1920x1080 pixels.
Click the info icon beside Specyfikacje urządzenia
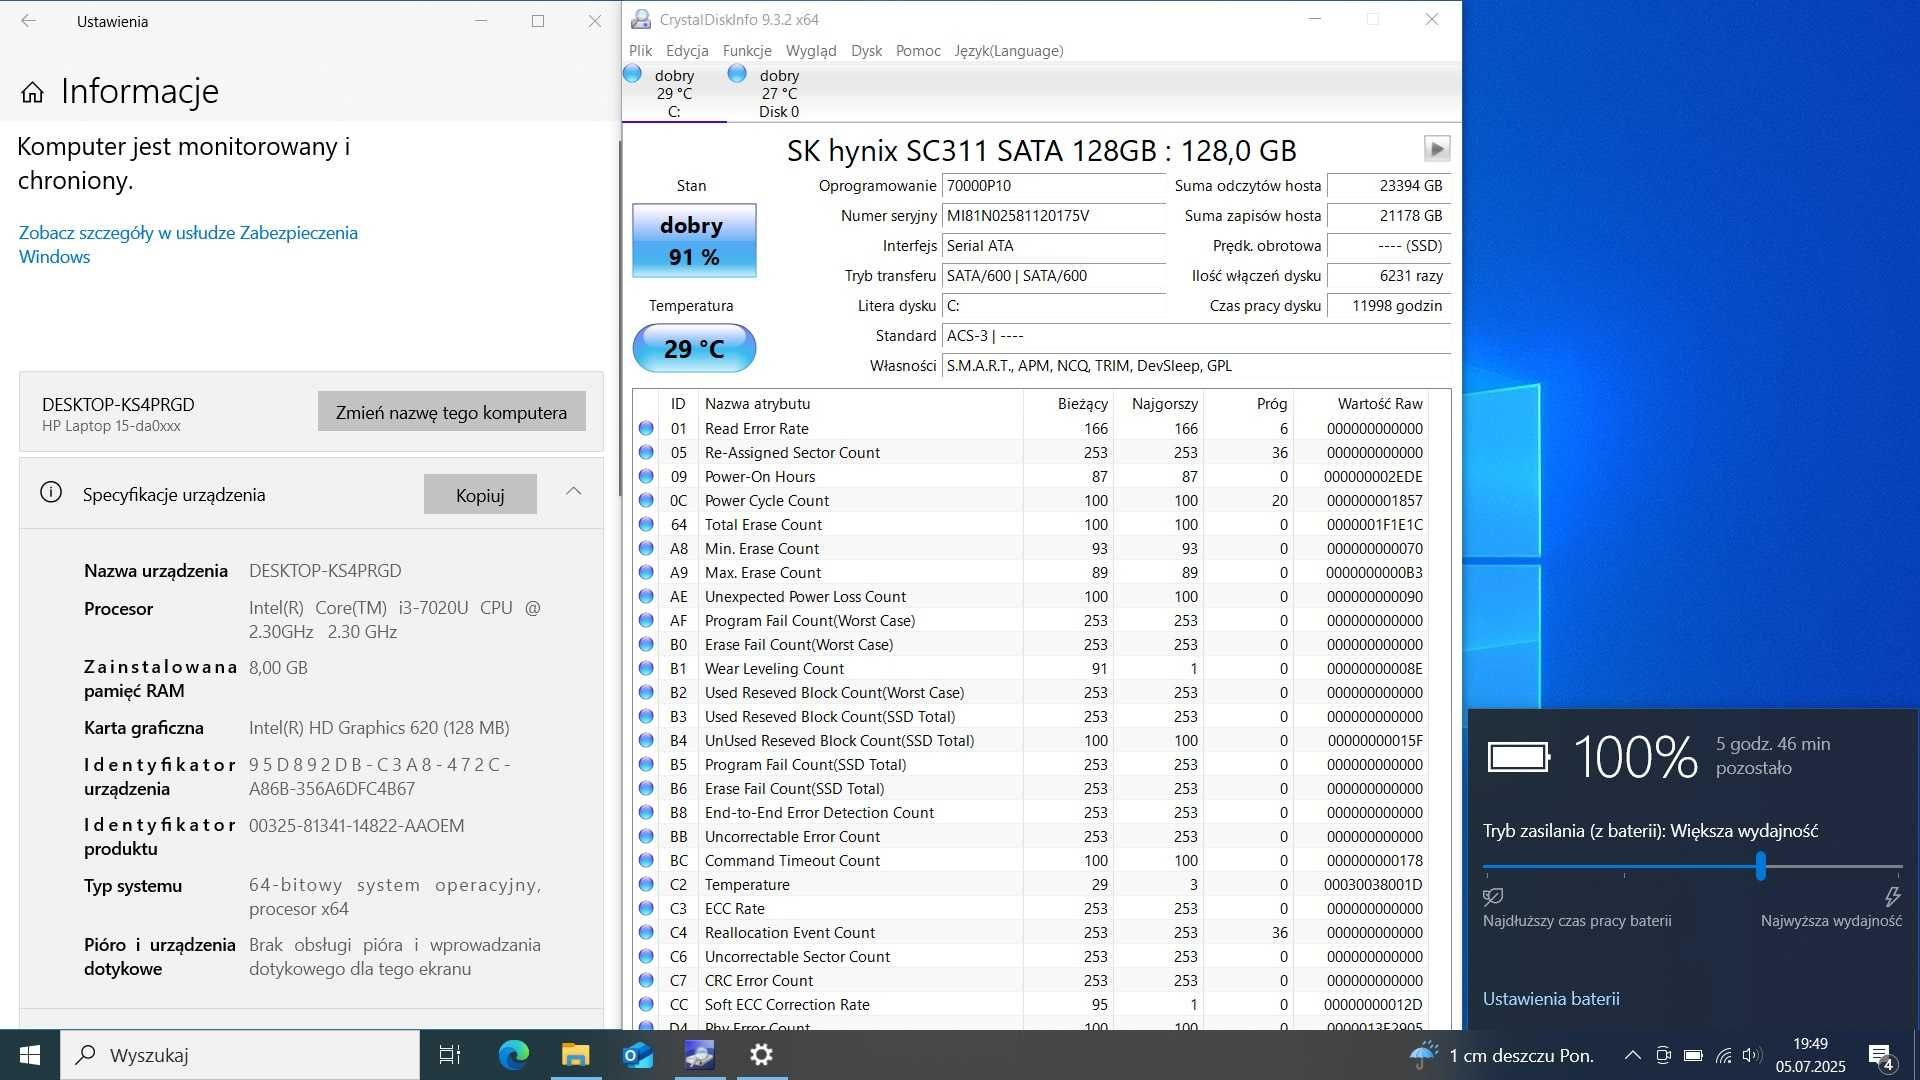pyautogui.click(x=51, y=492)
